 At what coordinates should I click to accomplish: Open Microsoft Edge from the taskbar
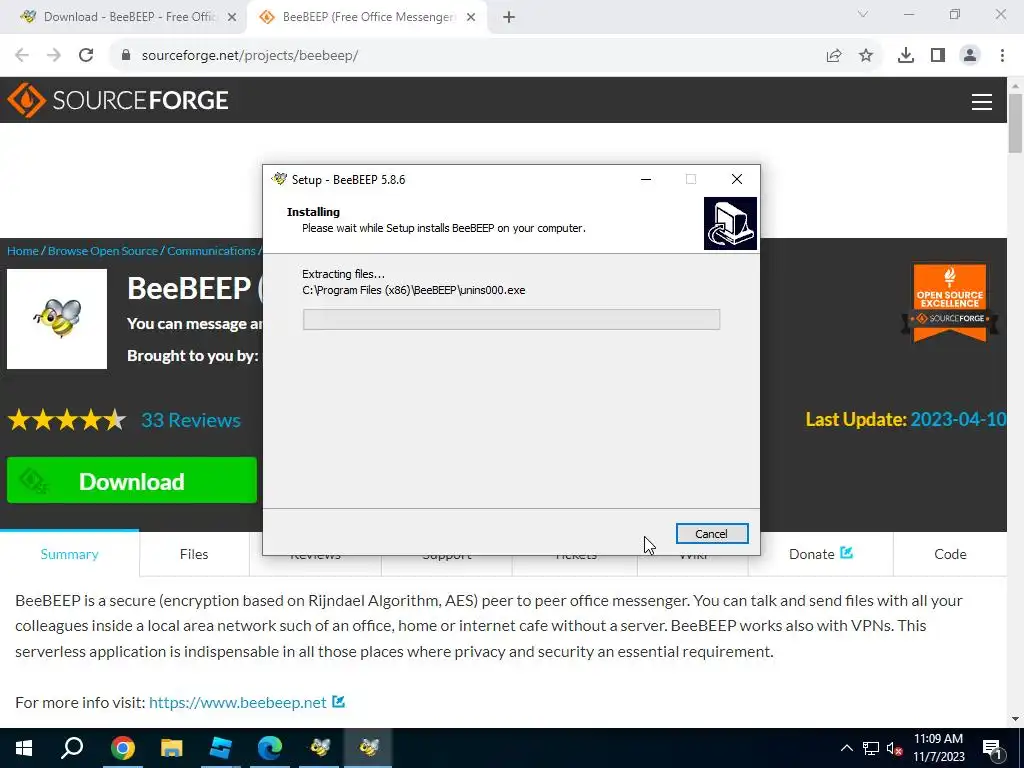click(x=270, y=748)
